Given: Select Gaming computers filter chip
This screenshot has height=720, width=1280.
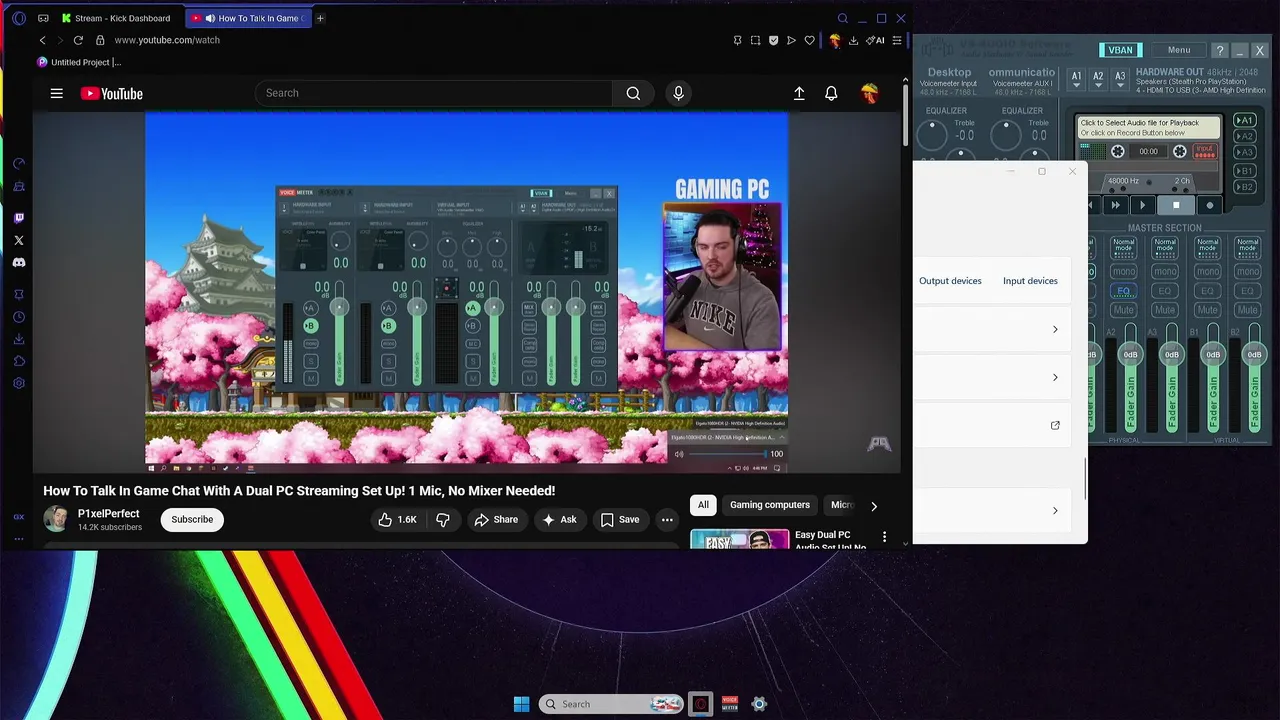Looking at the screenshot, I should click(770, 505).
